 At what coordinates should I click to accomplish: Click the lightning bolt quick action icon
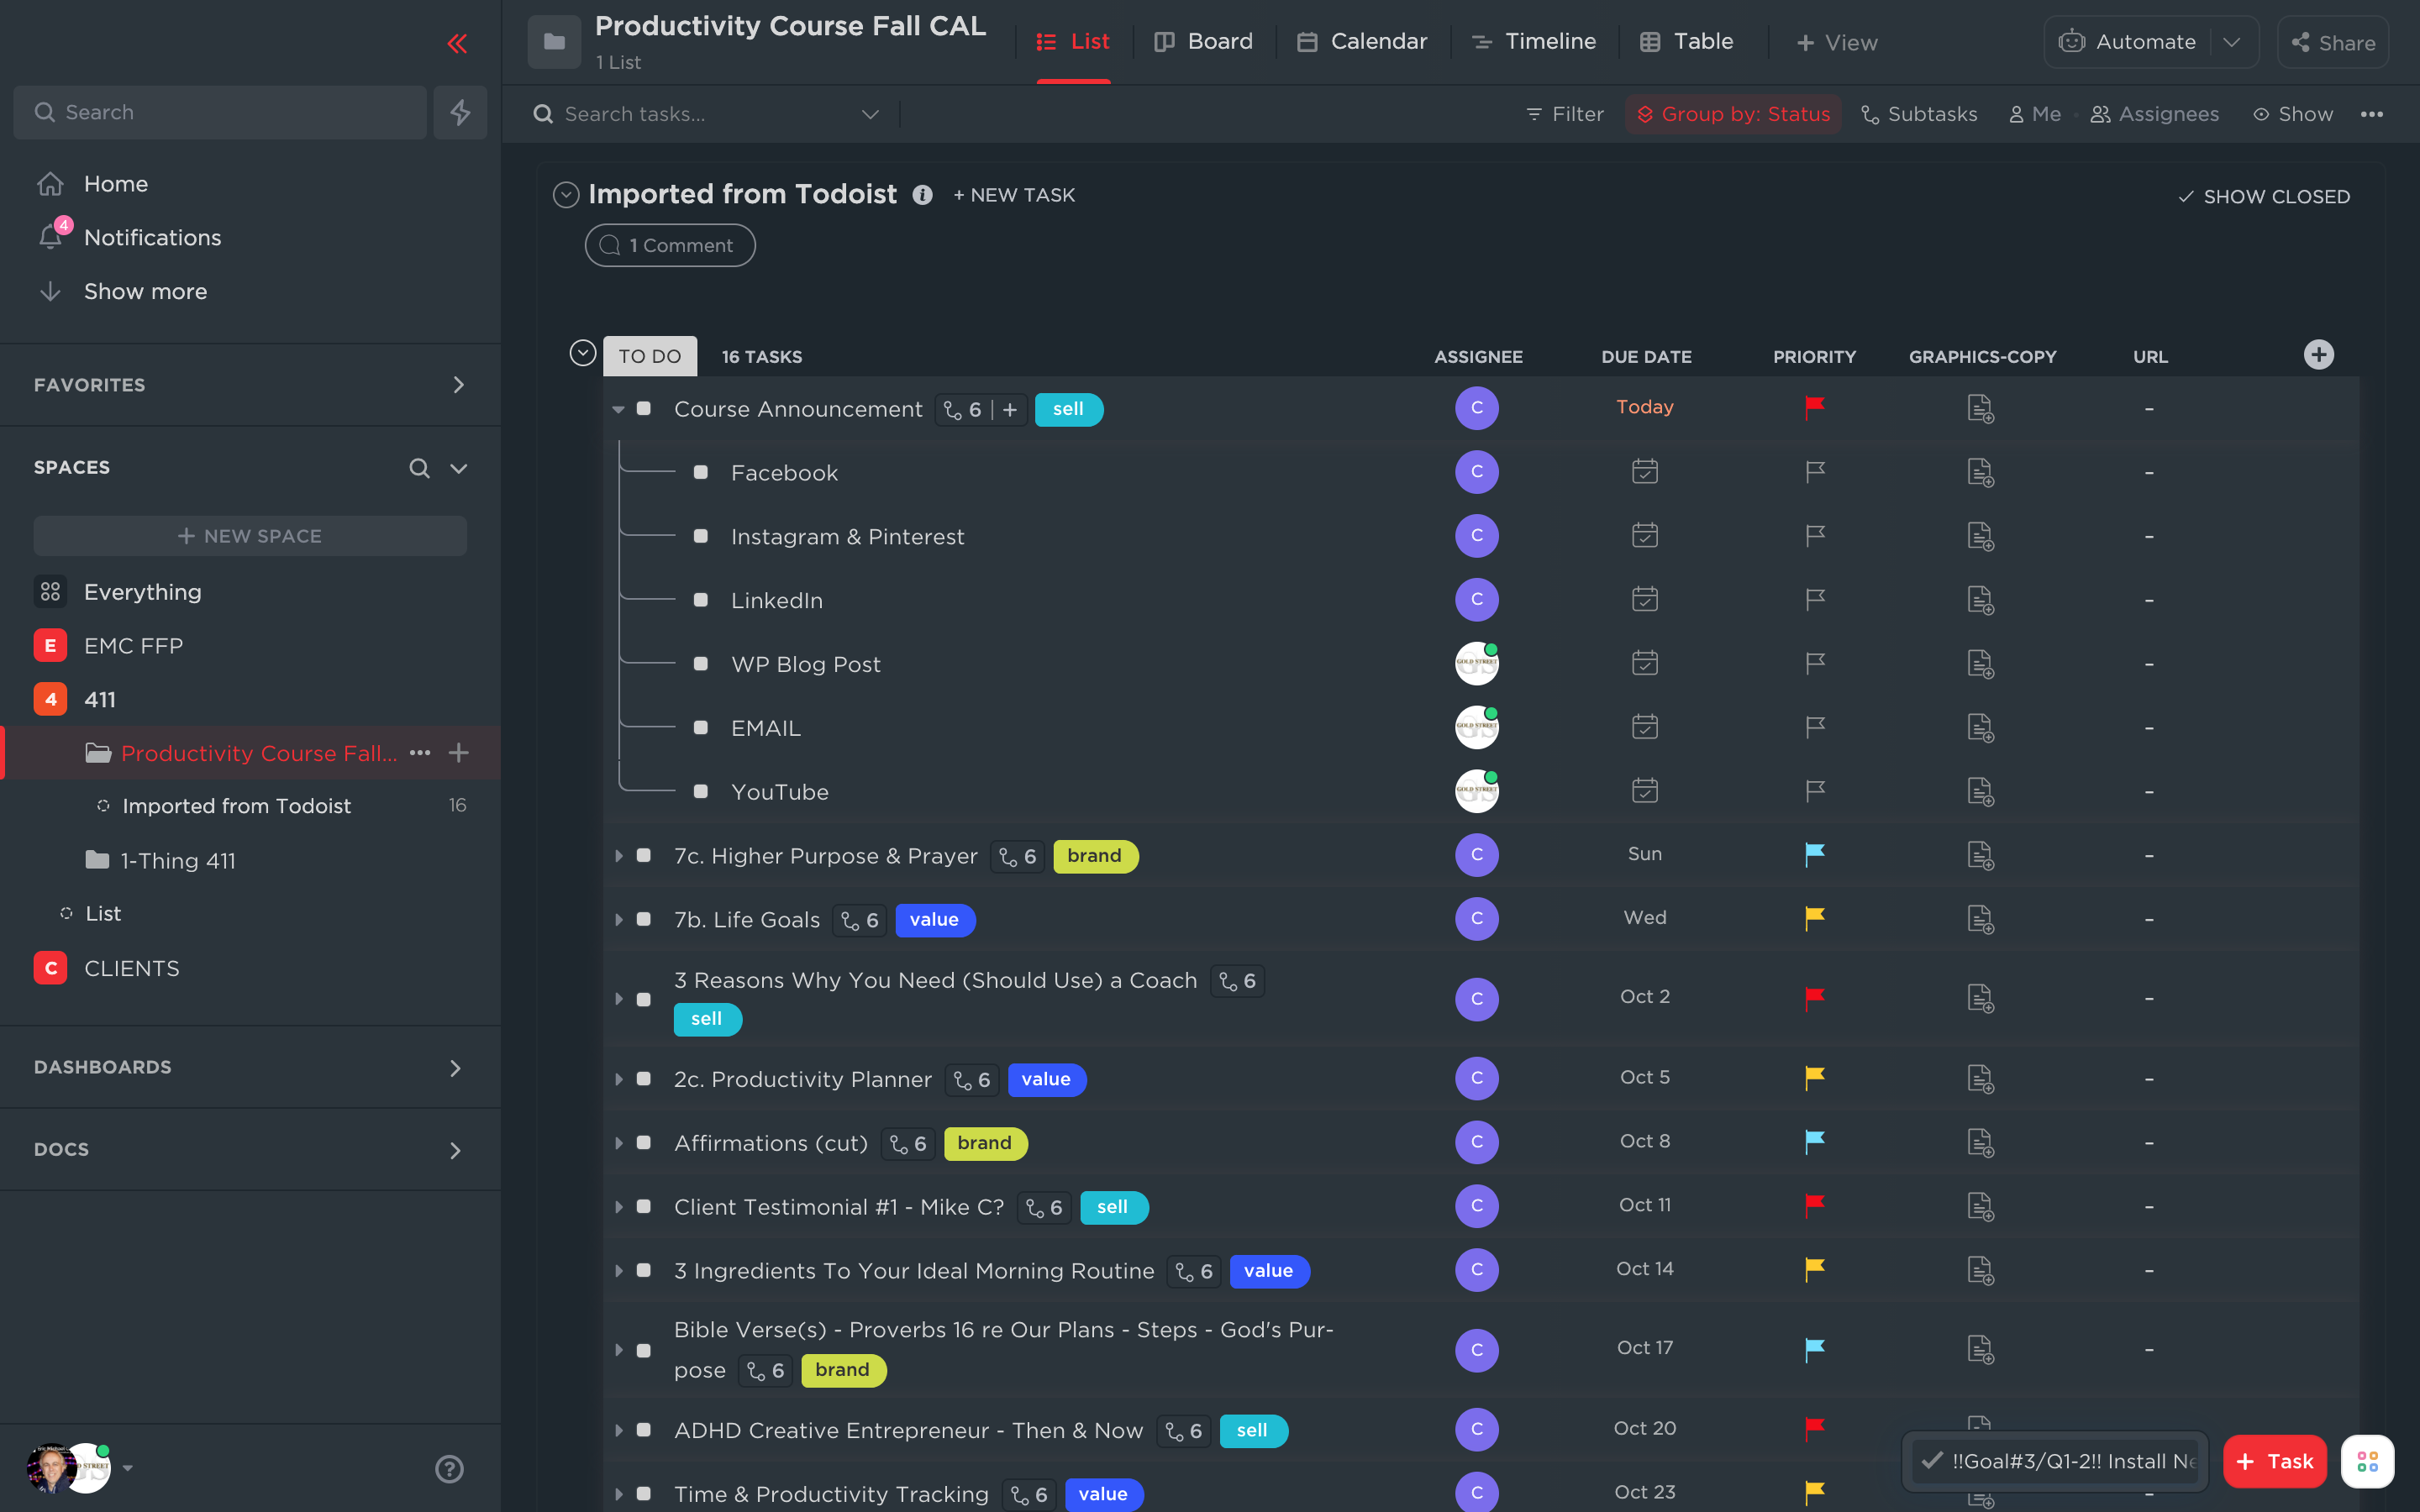[x=460, y=112]
